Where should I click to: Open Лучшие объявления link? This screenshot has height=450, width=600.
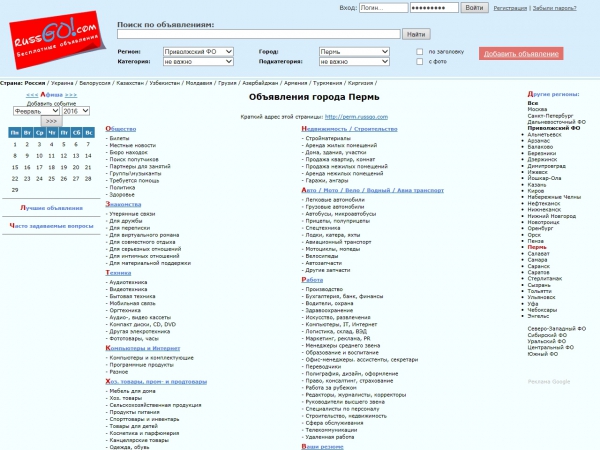52,208
